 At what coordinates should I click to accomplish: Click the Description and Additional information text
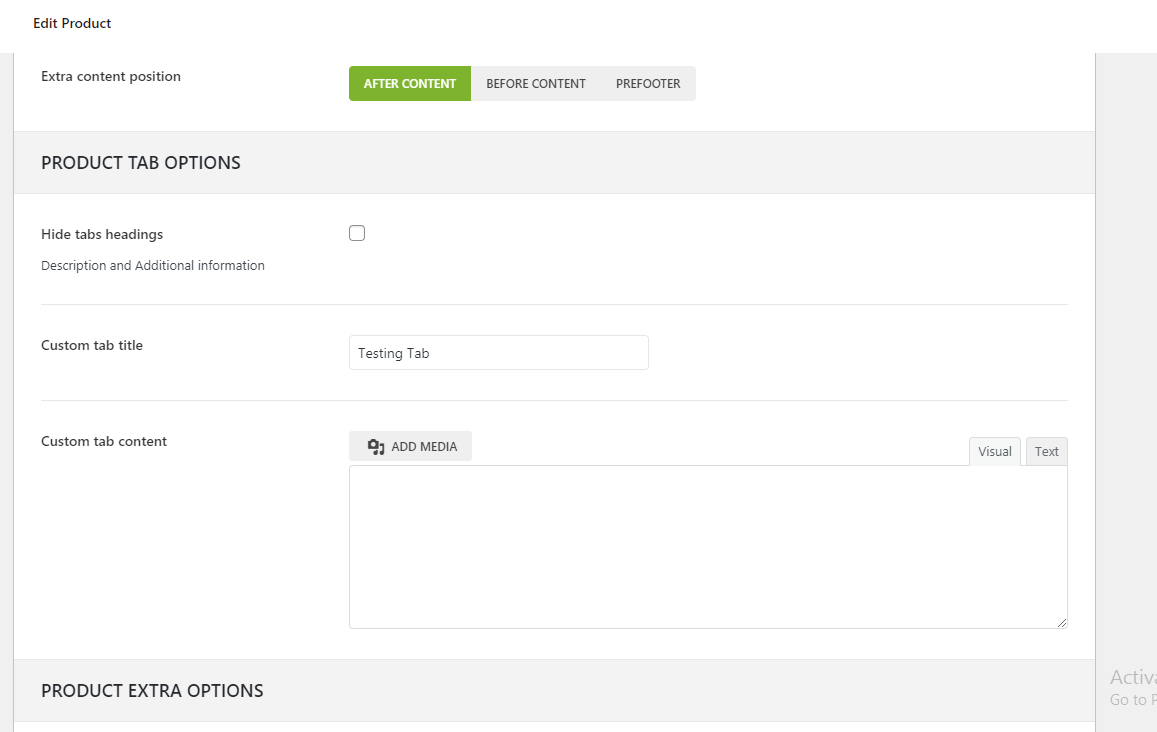(x=153, y=266)
